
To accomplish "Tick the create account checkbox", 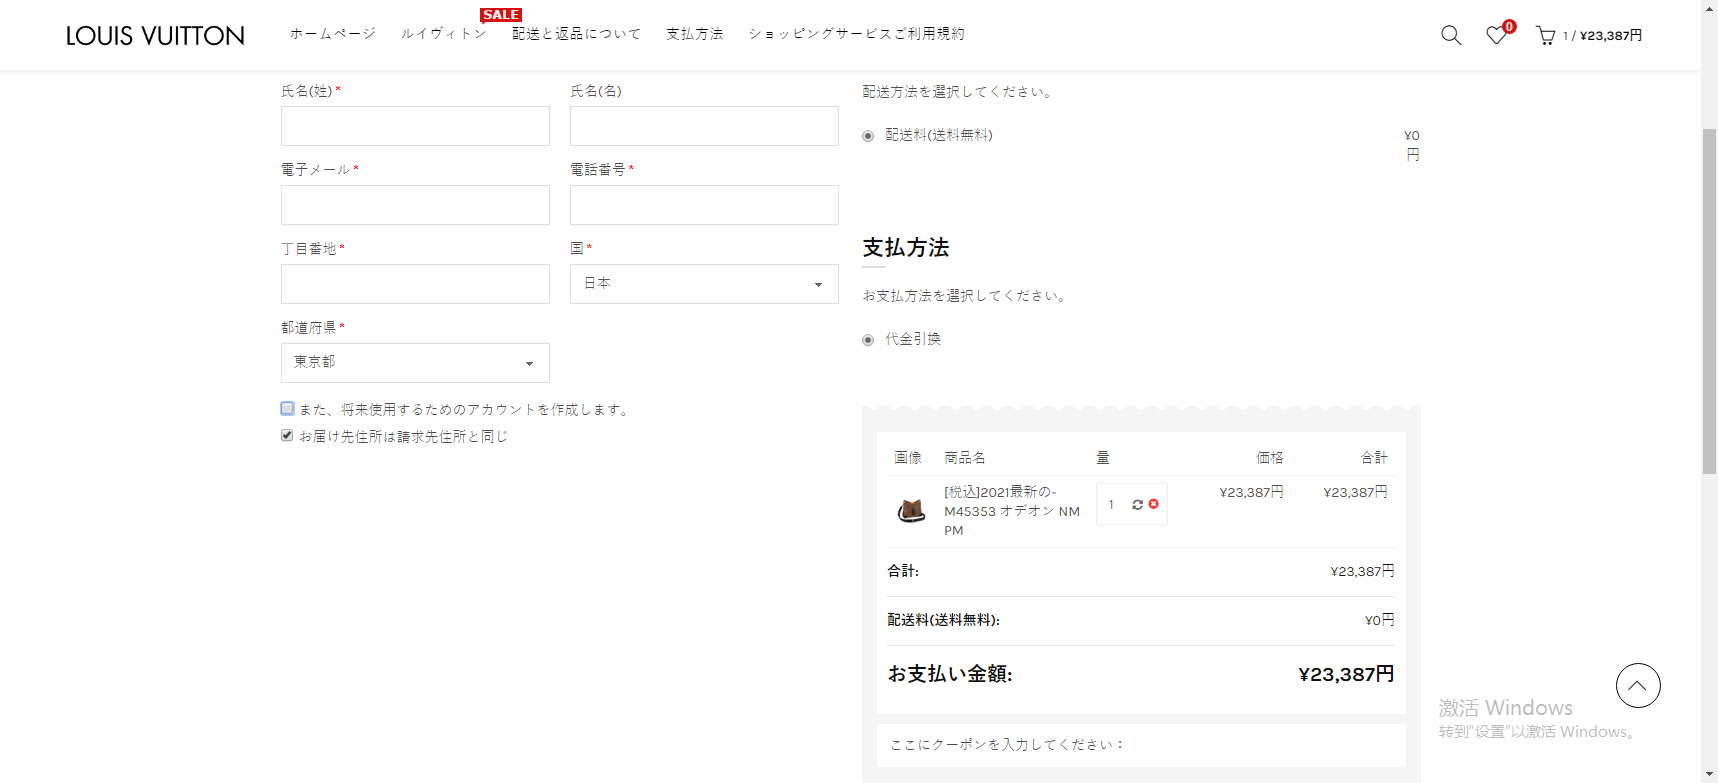I will coord(287,408).
